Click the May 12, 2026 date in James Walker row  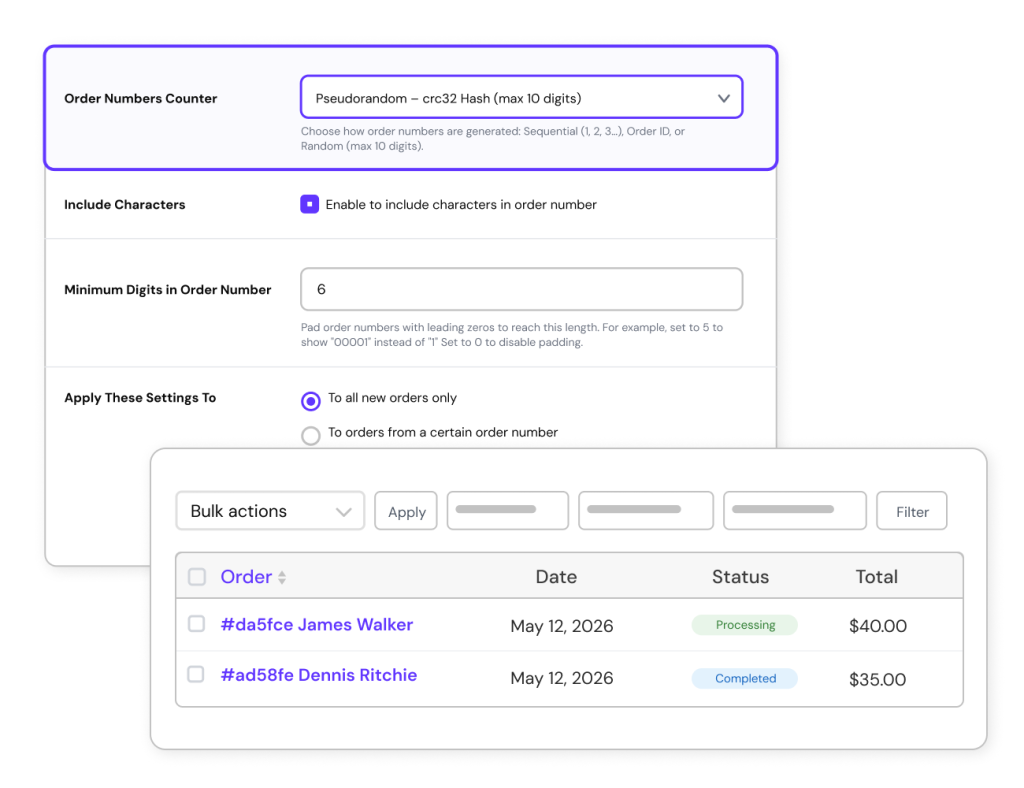[562, 626]
